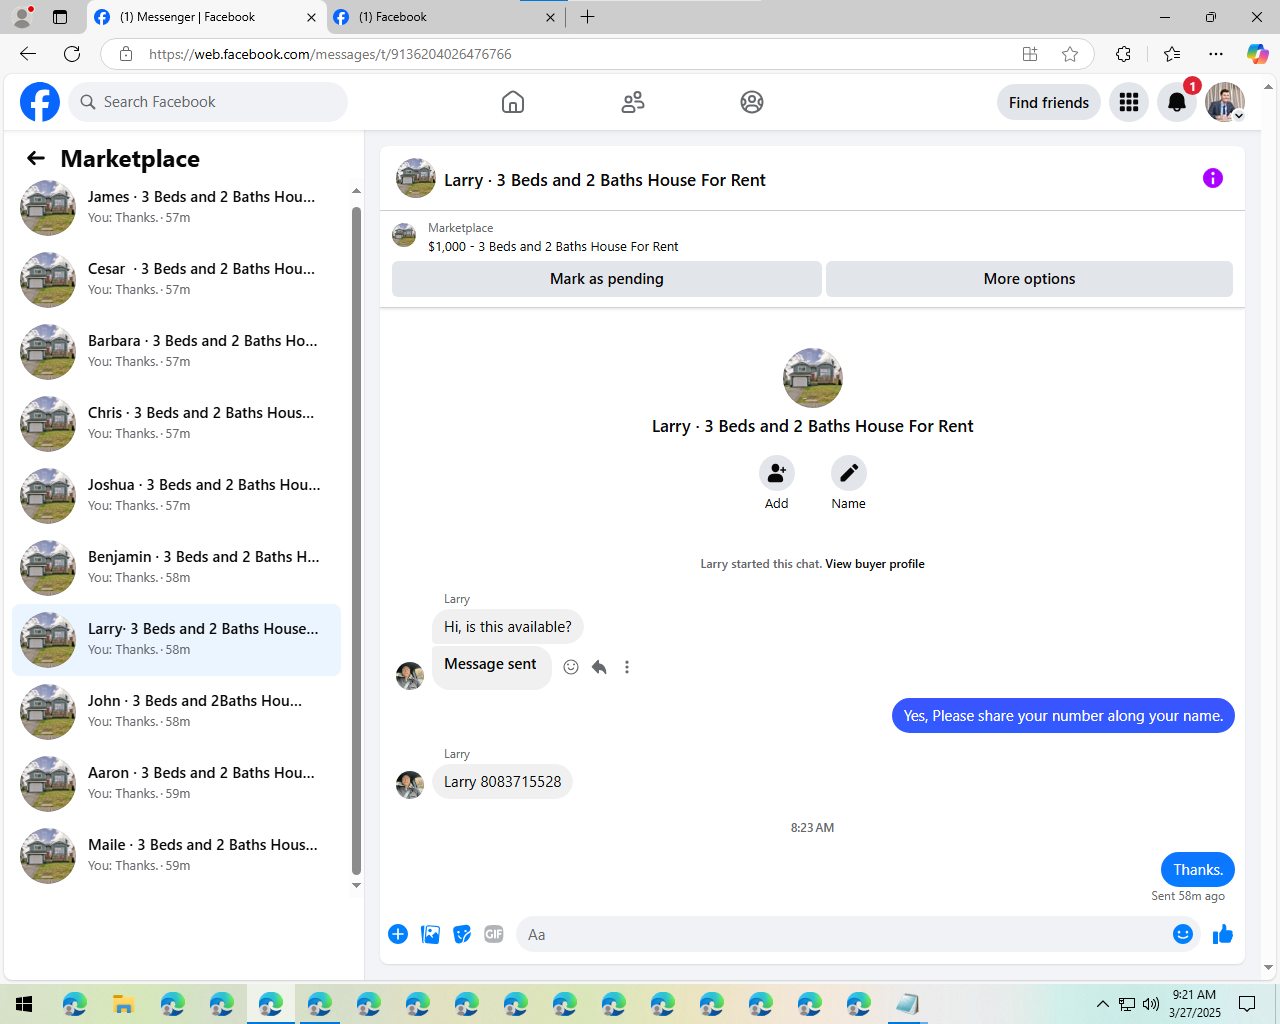
Task: Open the Favorites list icon
Action: click(1172, 54)
